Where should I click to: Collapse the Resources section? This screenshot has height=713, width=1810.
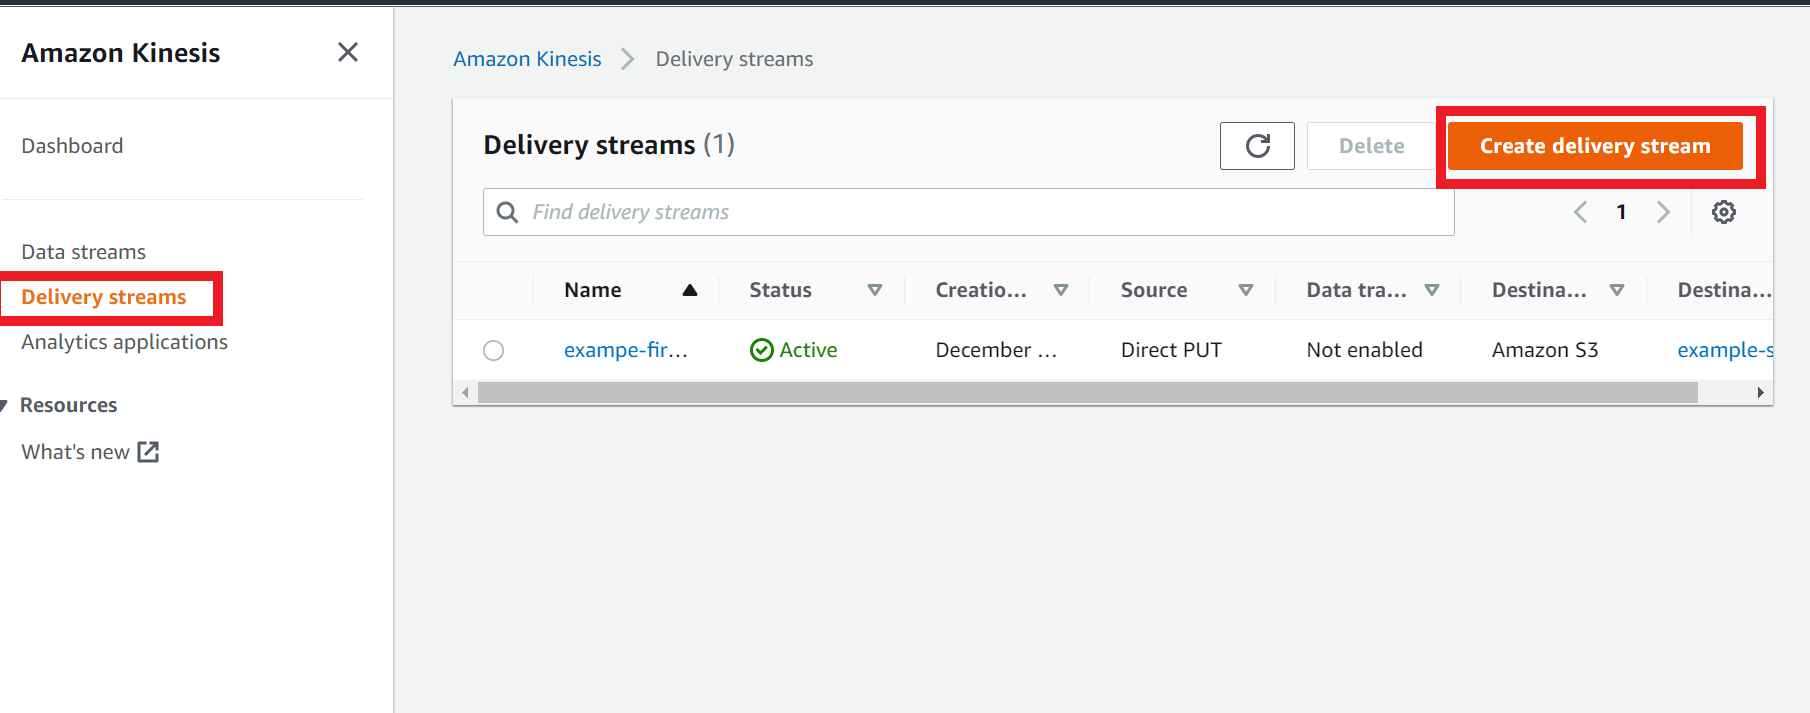point(4,405)
